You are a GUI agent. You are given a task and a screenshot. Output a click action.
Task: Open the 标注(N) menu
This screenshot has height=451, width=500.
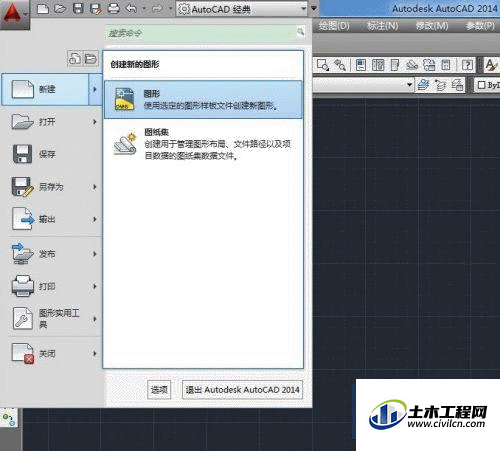[x=383, y=26]
